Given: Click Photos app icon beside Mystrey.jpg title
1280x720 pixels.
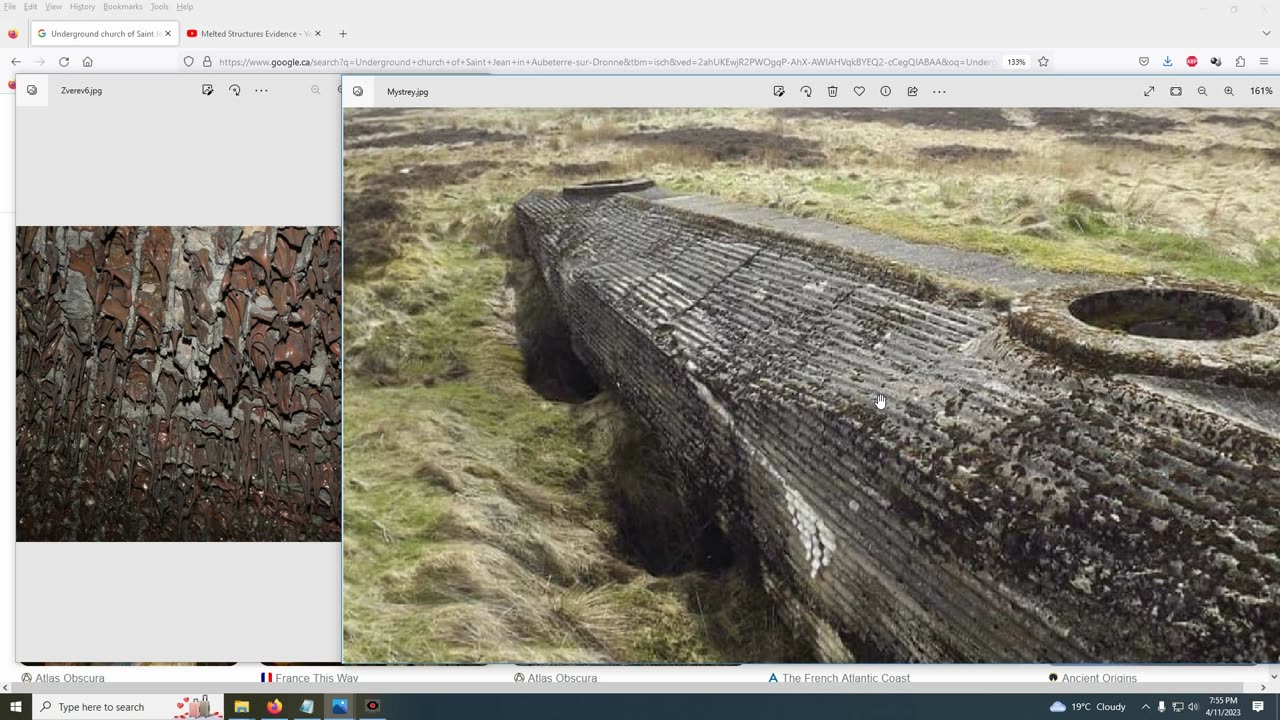Looking at the screenshot, I should click(x=358, y=91).
